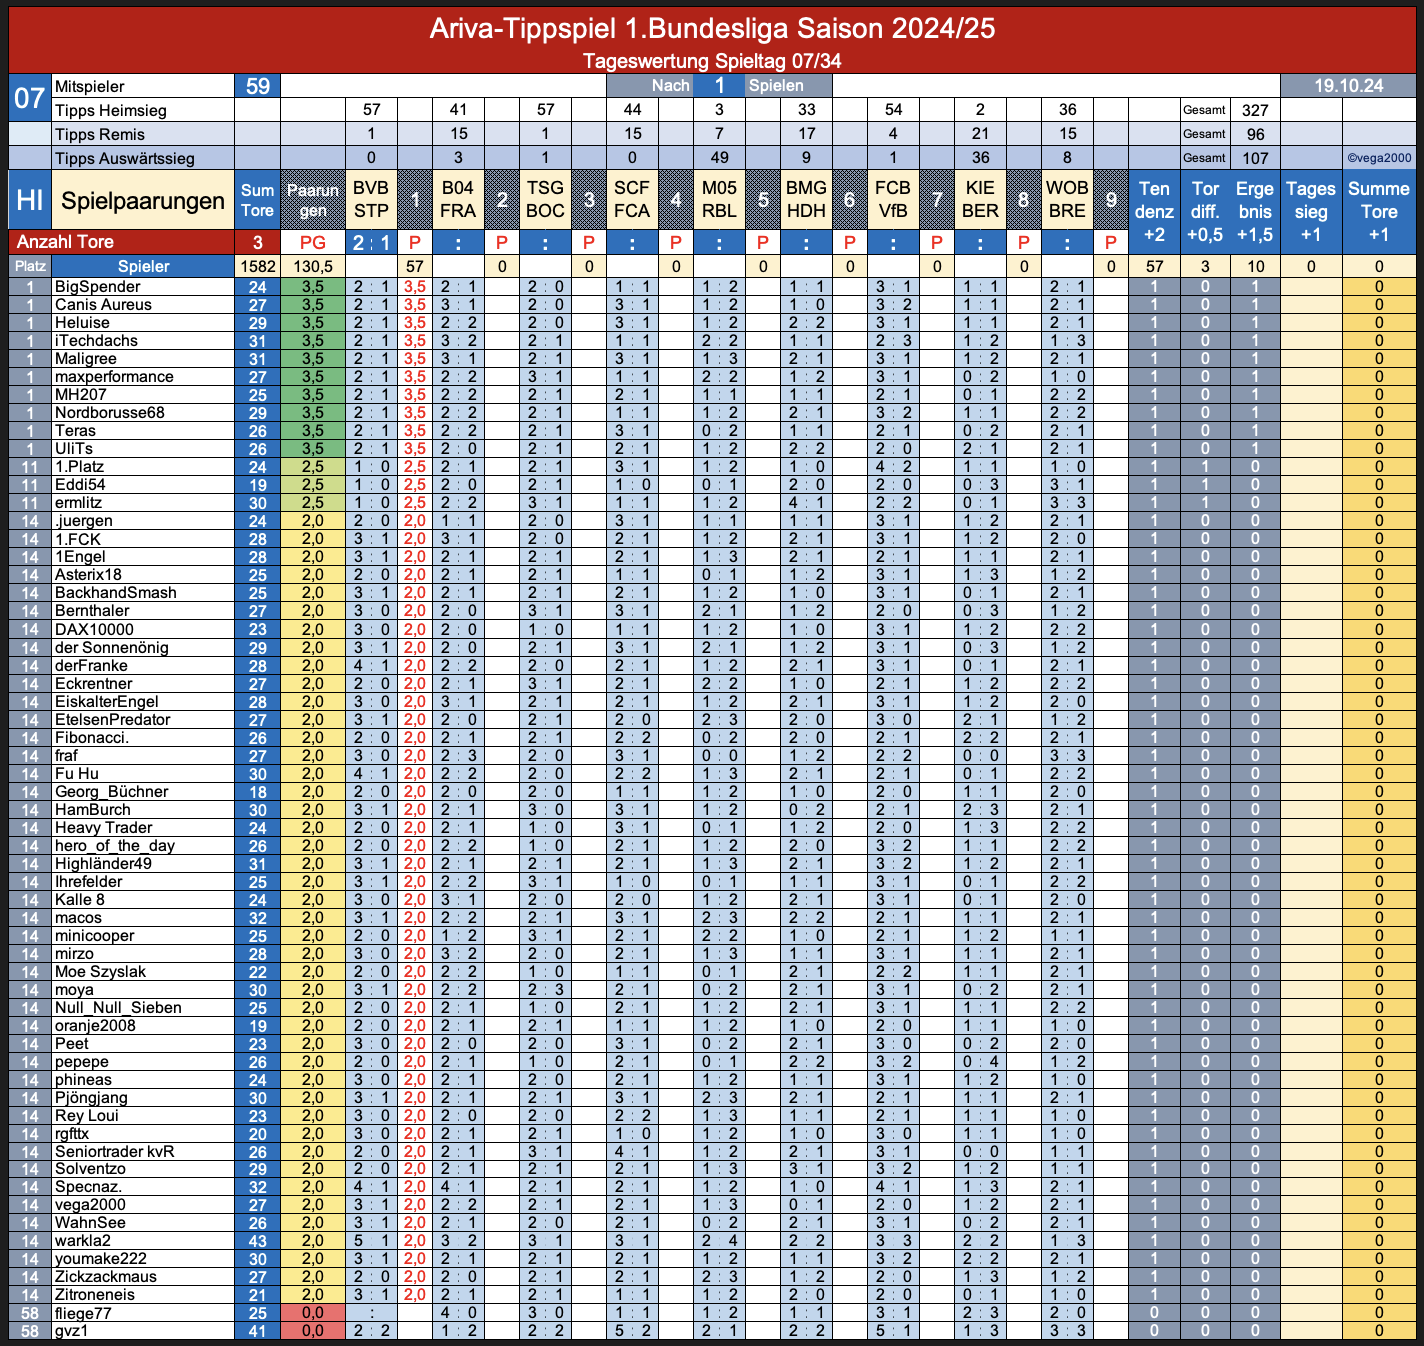Select player name 'gvz1'
The image size is (1424, 1346).
(x=71, y=1330)
